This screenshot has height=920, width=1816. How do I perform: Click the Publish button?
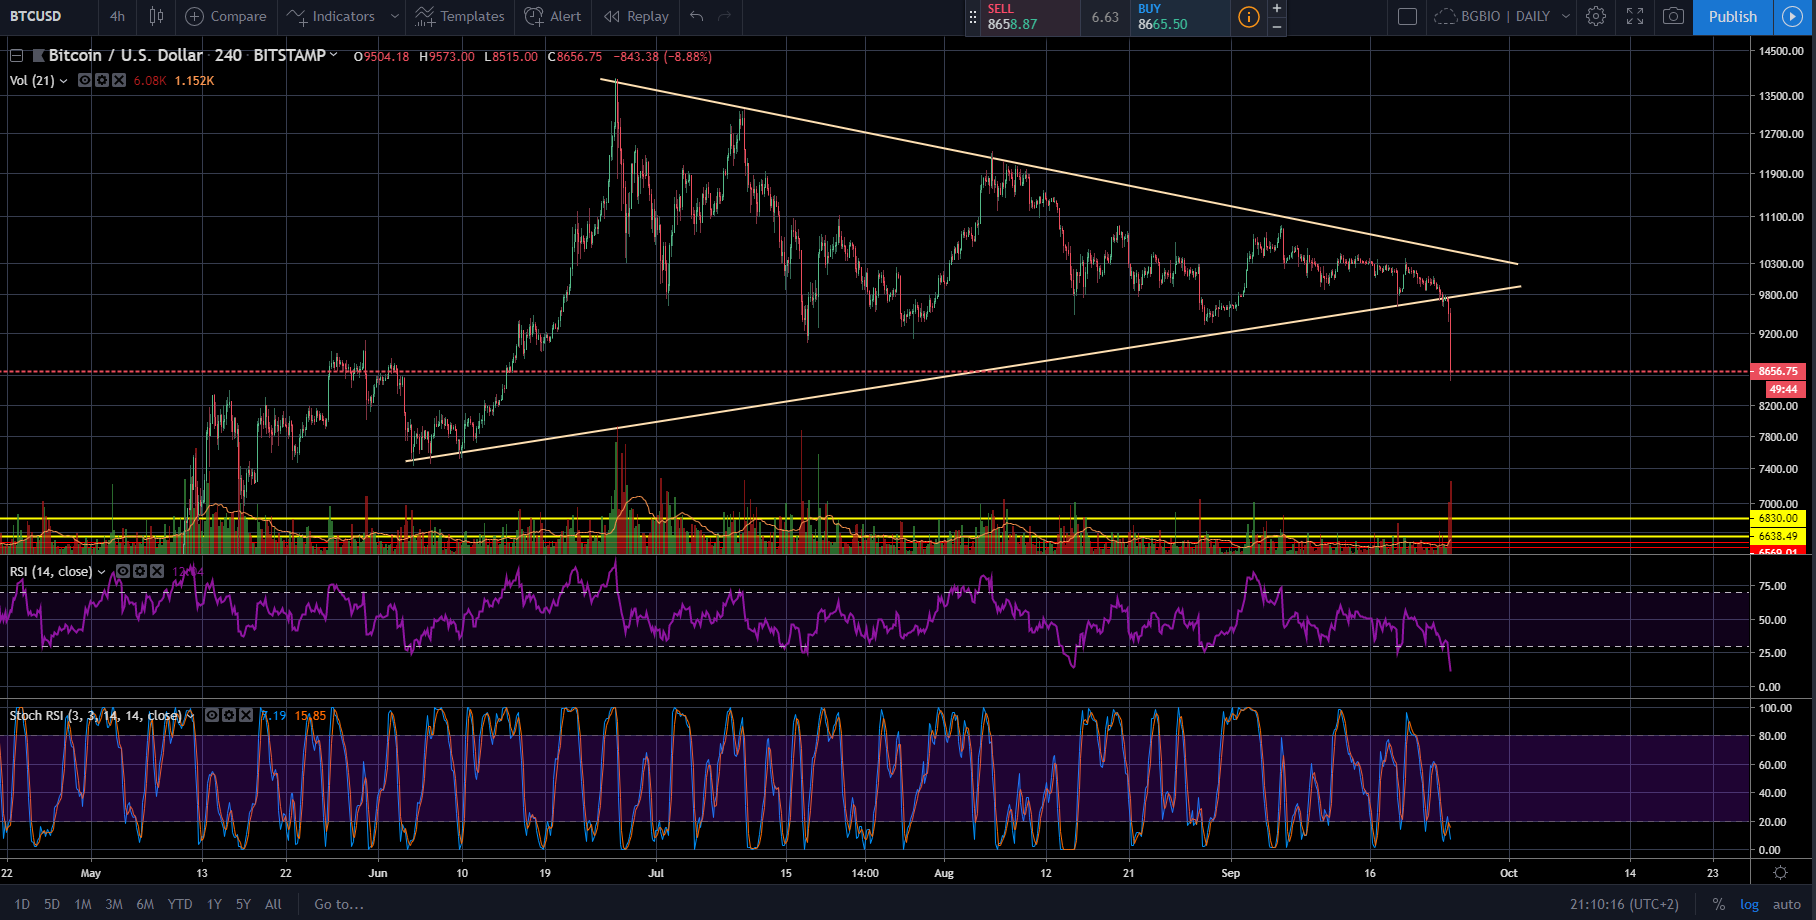[x=1732, y=16]
